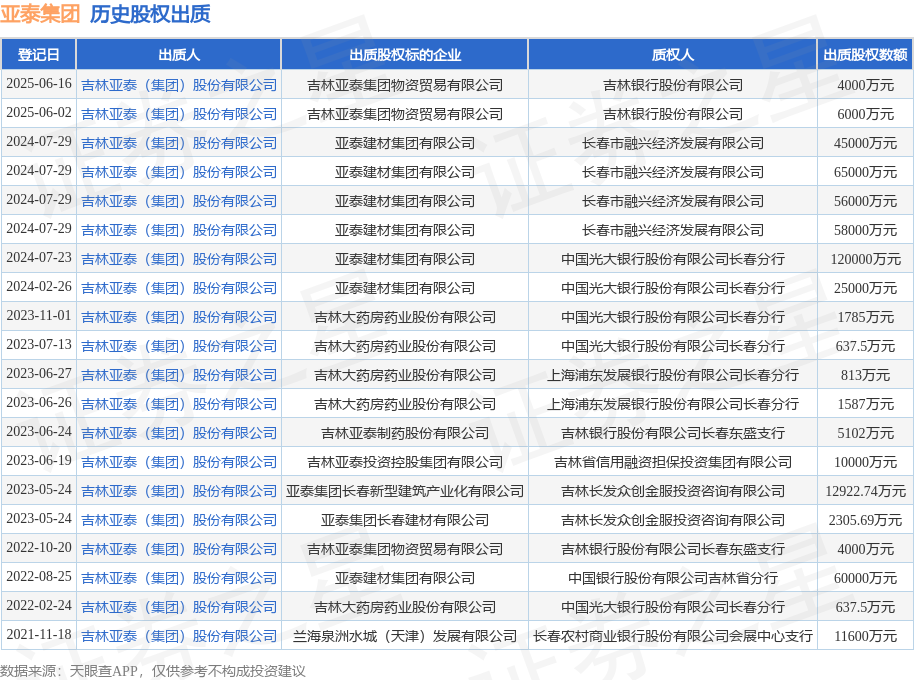914x680 pixels.
Task: Open the 出质人 link in the 2023-06-27 row
Action: pyautogui.click(x=179, y=375)
